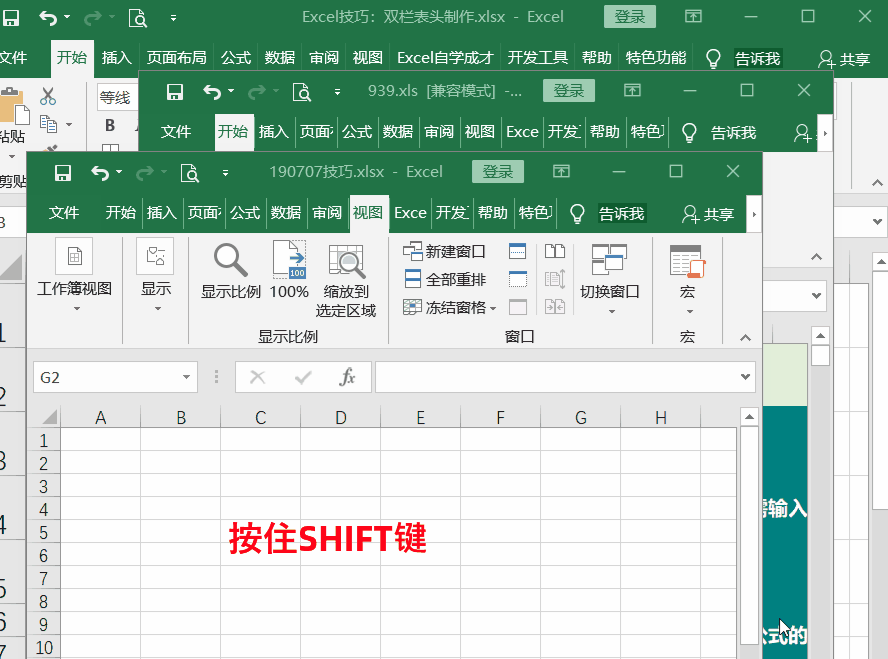Click ribbon display options in 190707技巧 window

(561, 172)
